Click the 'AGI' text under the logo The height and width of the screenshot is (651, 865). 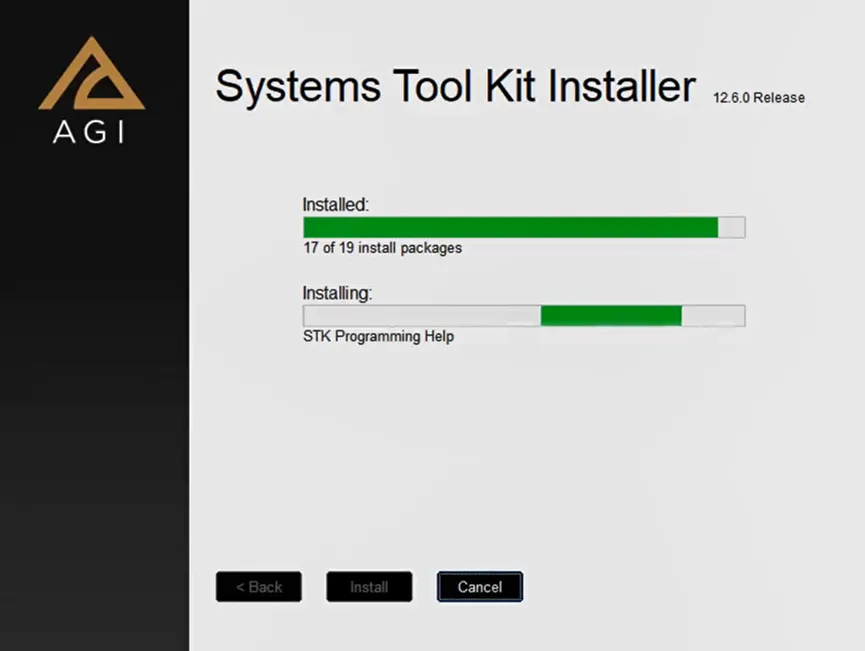coord(89,132)
